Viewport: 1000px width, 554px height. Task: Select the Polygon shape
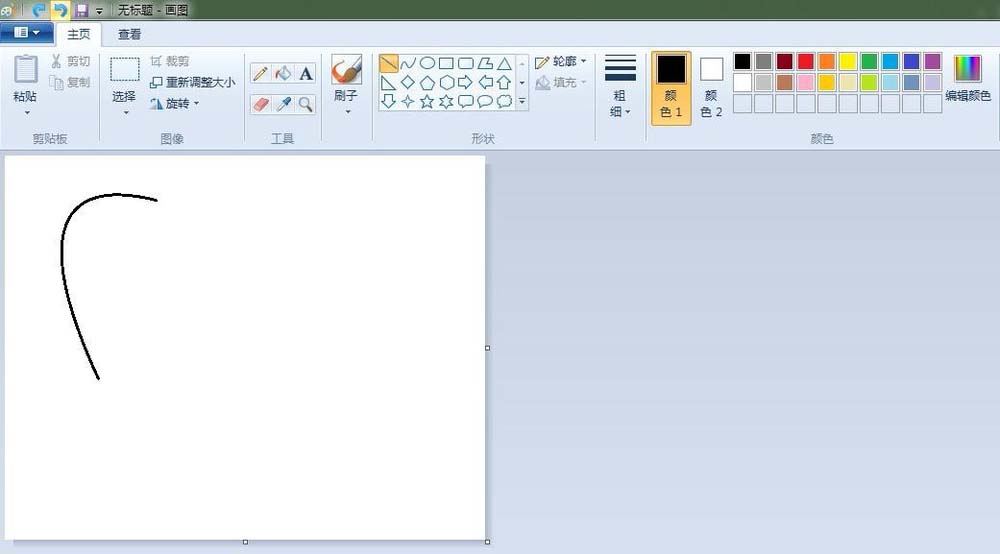[x=485, y=63]
